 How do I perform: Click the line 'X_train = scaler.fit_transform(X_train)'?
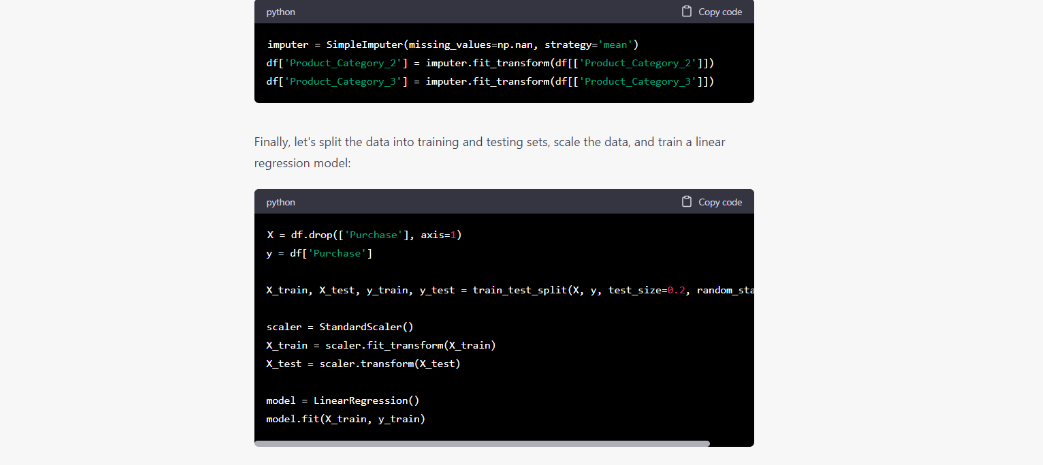point(381,346)
